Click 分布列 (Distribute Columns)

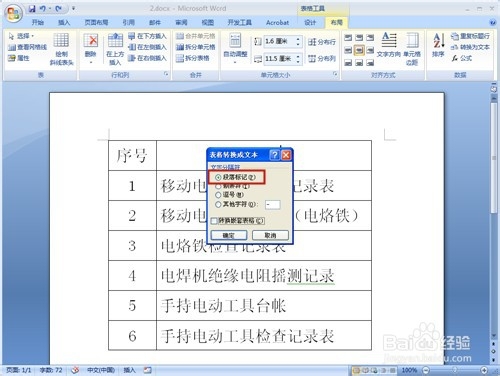(322, 59)
